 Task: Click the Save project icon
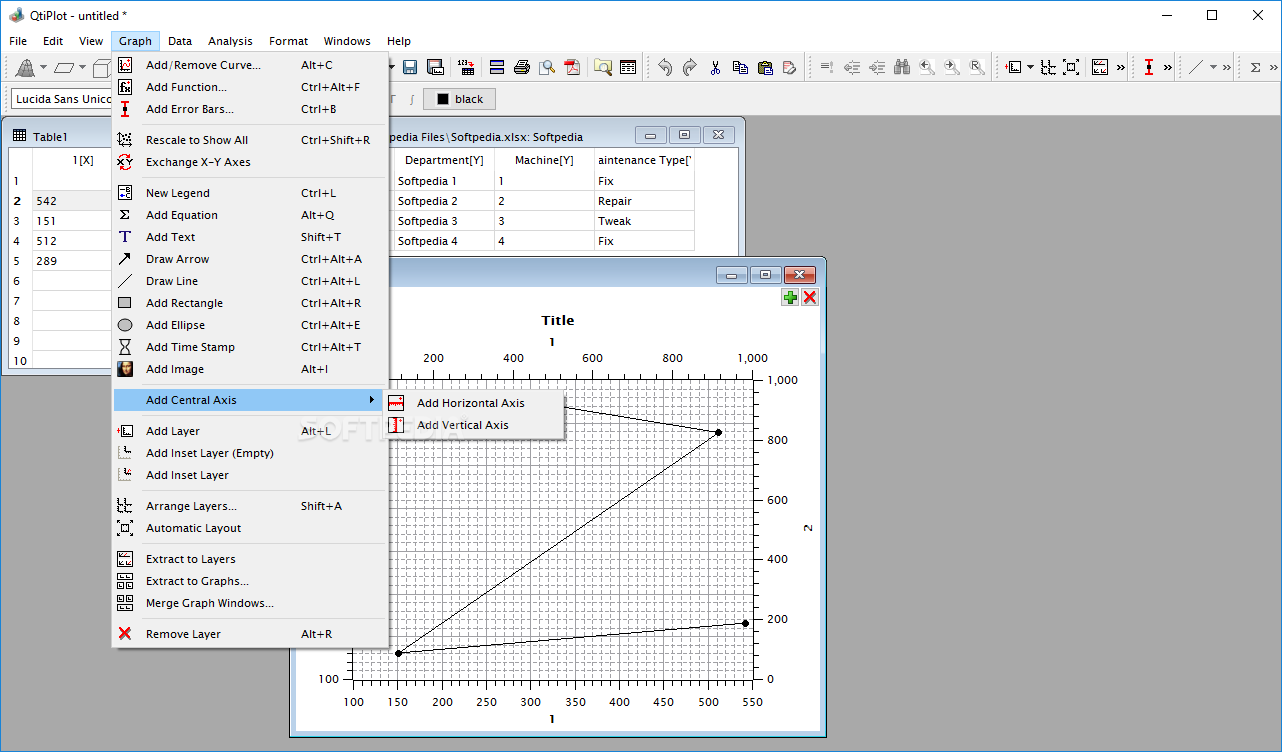pos(410,67)
